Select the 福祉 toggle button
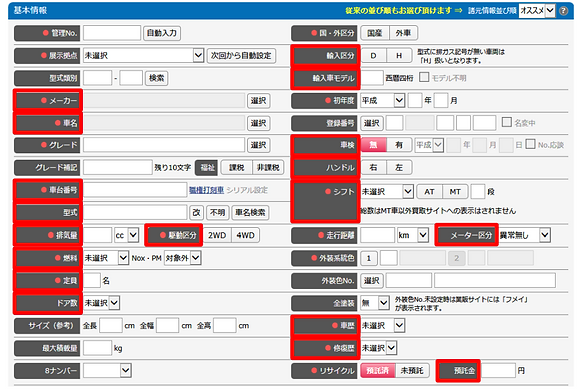 point(207,168)
